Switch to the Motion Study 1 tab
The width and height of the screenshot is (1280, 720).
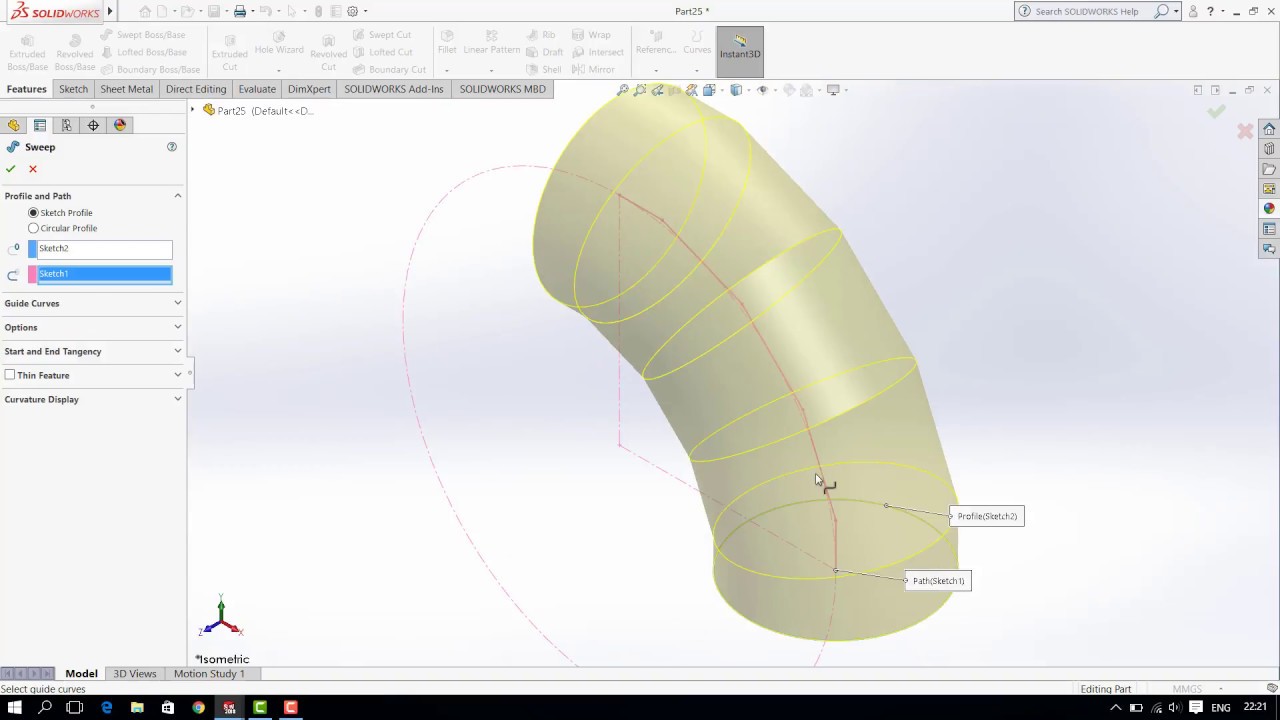pyautogui.click(x=209, y=674)
